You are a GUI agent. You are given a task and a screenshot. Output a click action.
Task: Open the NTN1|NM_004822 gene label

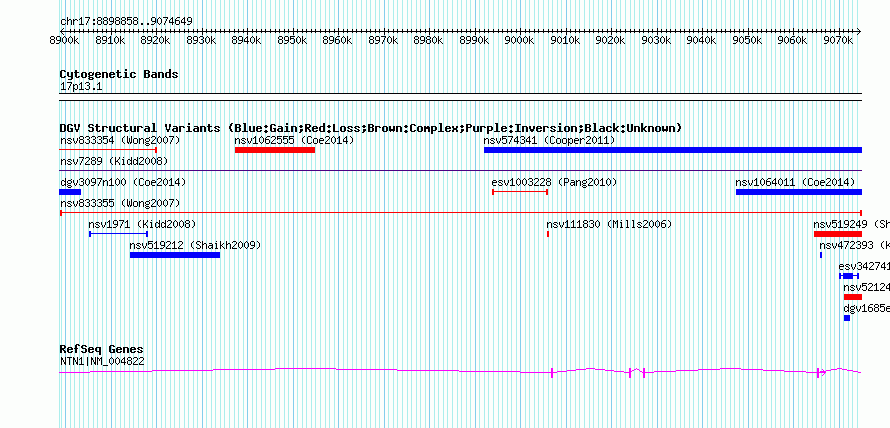[102, 361]
